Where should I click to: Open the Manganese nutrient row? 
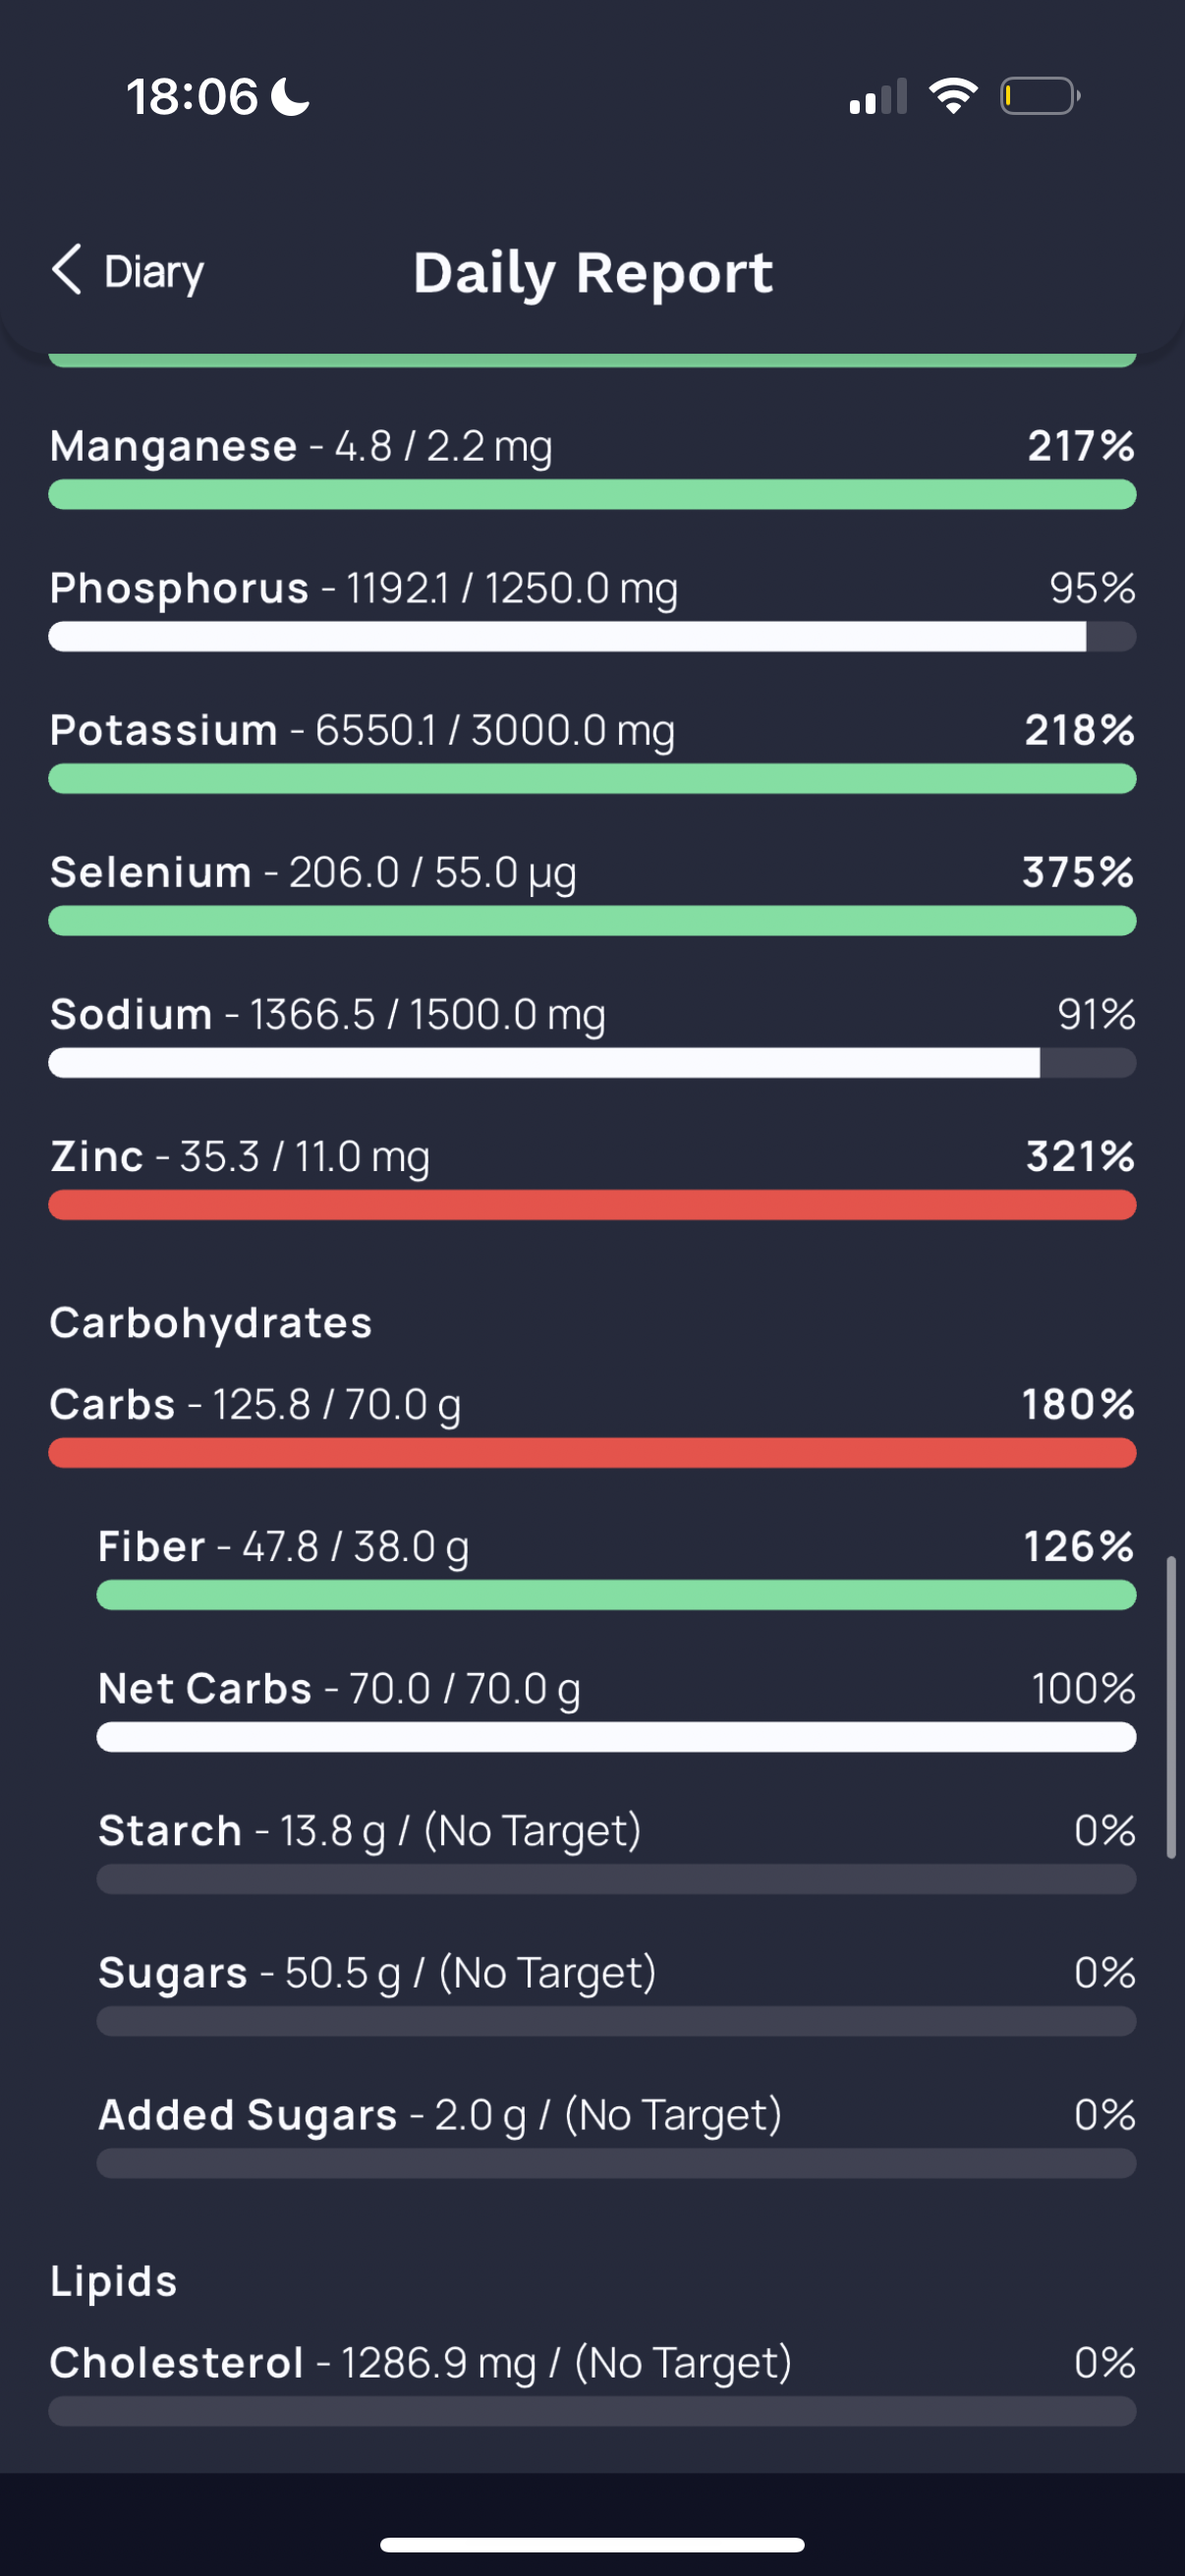[x=592, y=466]
